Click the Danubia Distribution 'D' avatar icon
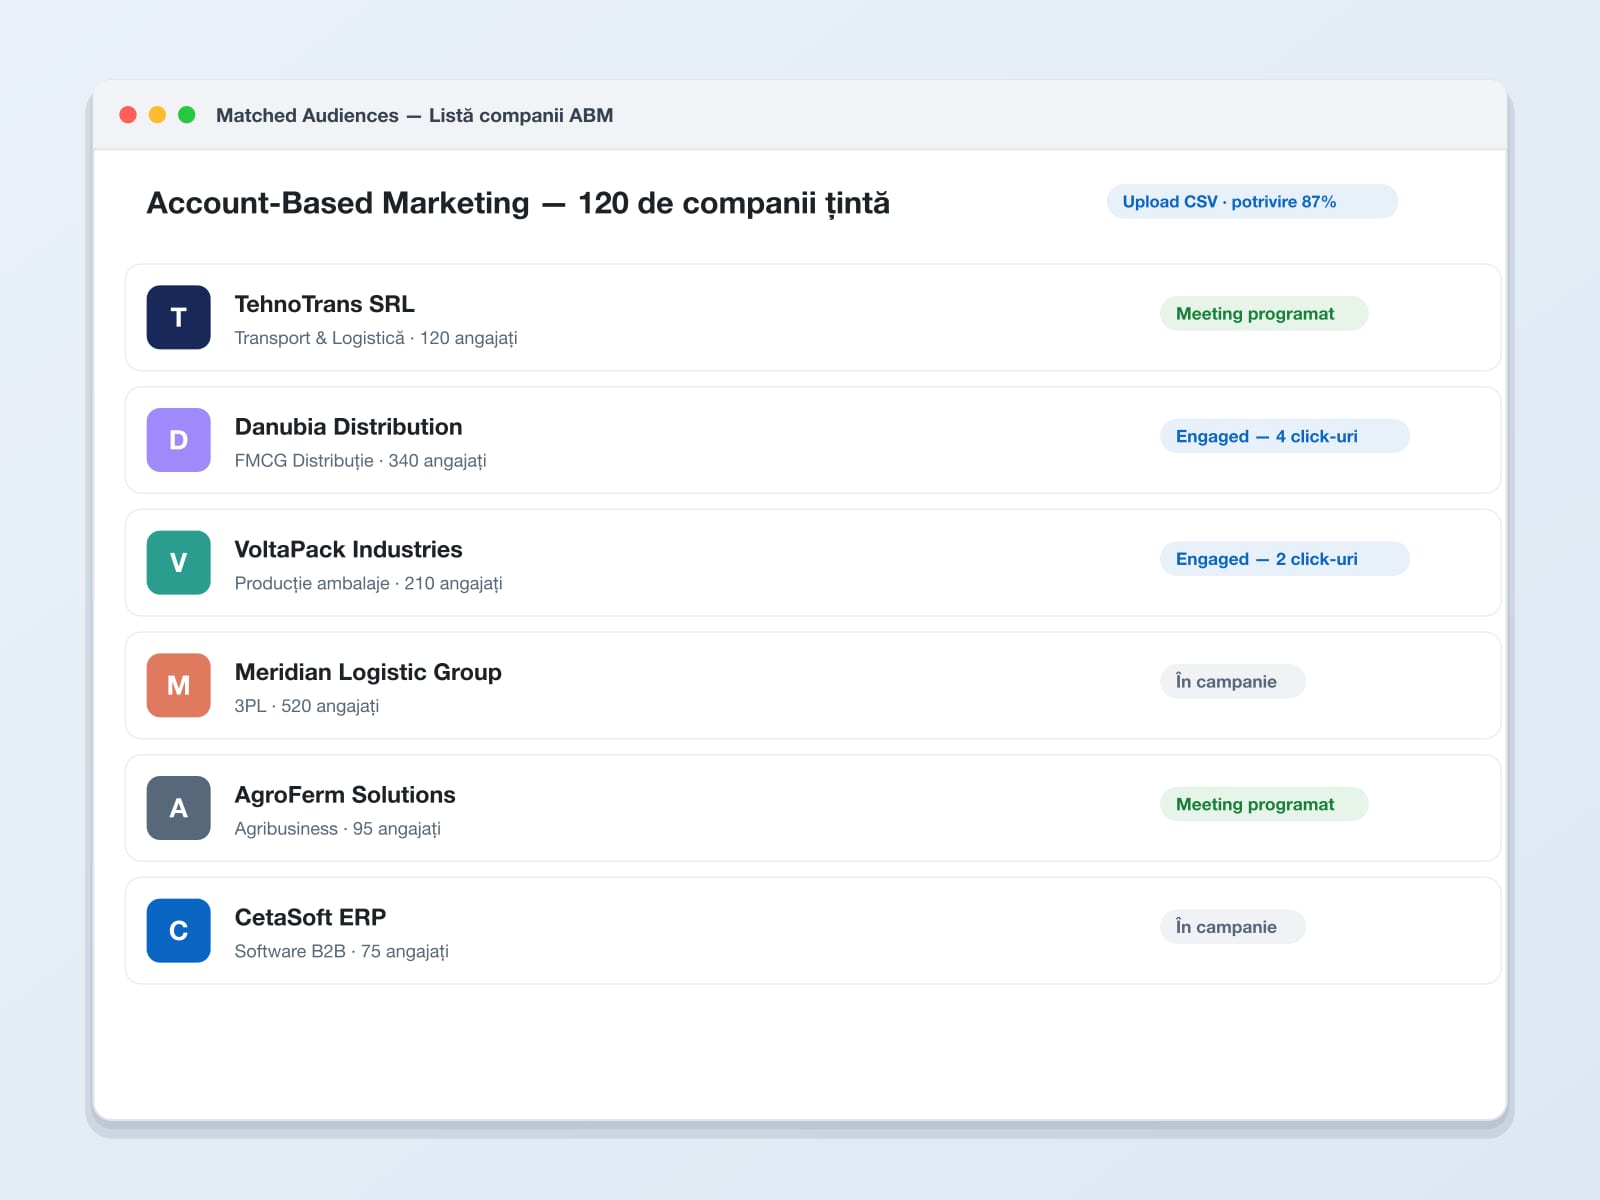Screen dimensions: 1600x1200 [x=178, y=440]
